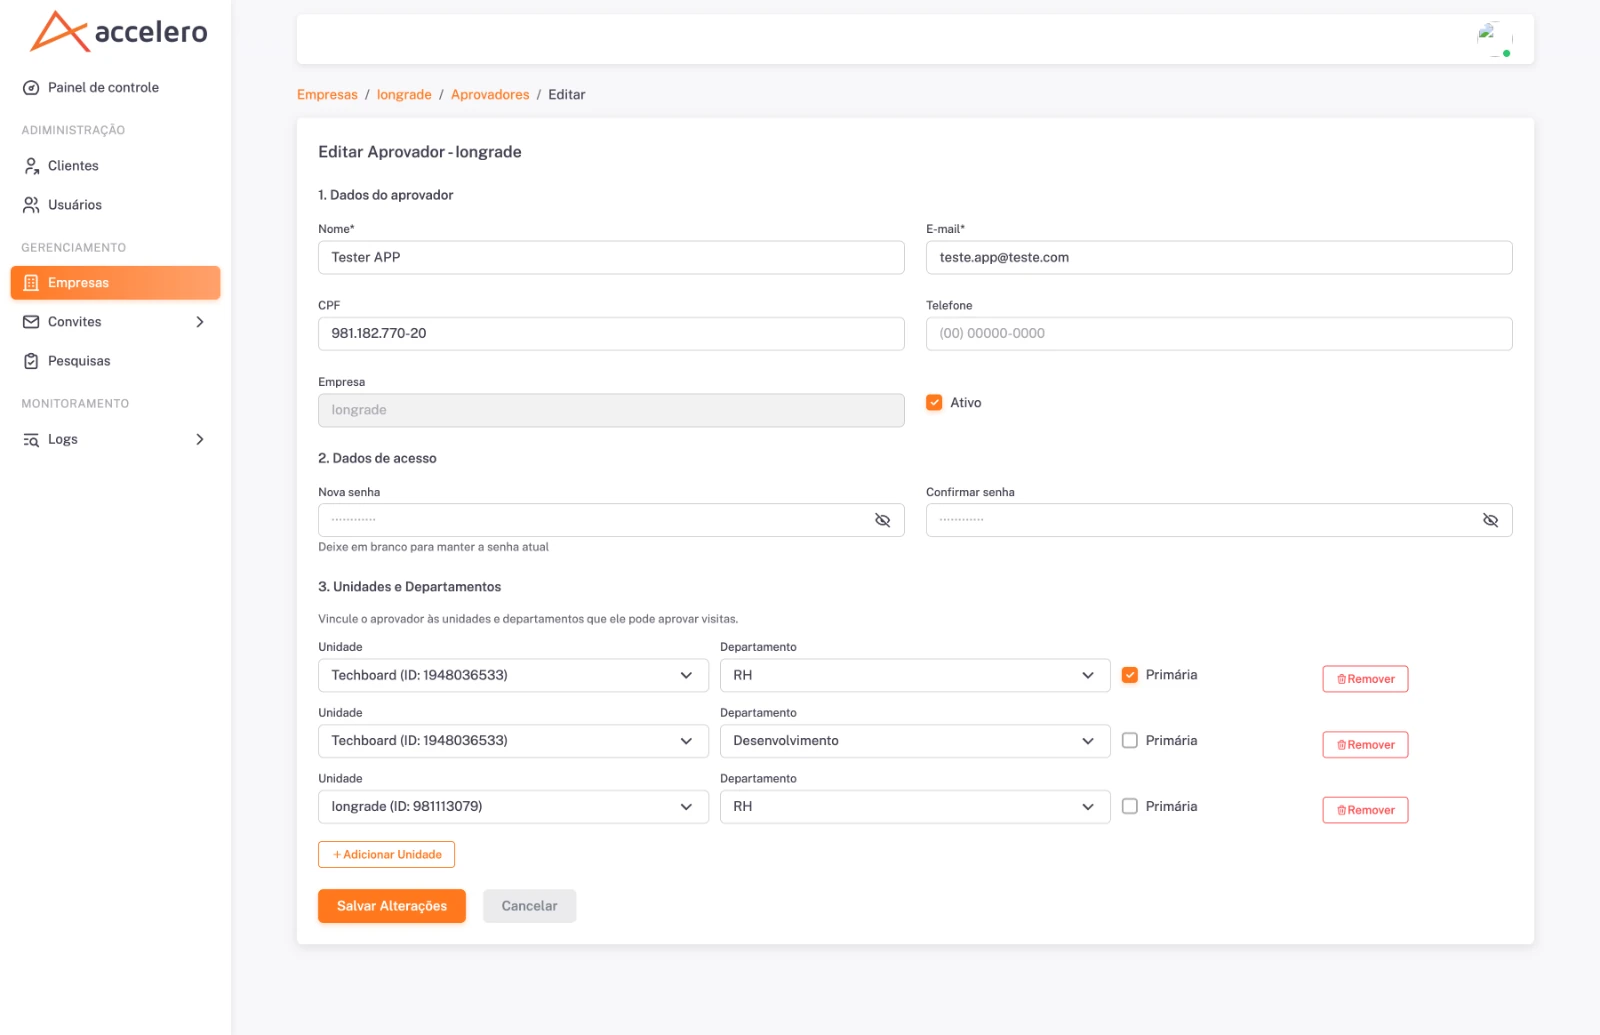This screenshot has height=1035, width=1600.
Task: Click the Cancelar button
Action: click(x=529, y=906)
